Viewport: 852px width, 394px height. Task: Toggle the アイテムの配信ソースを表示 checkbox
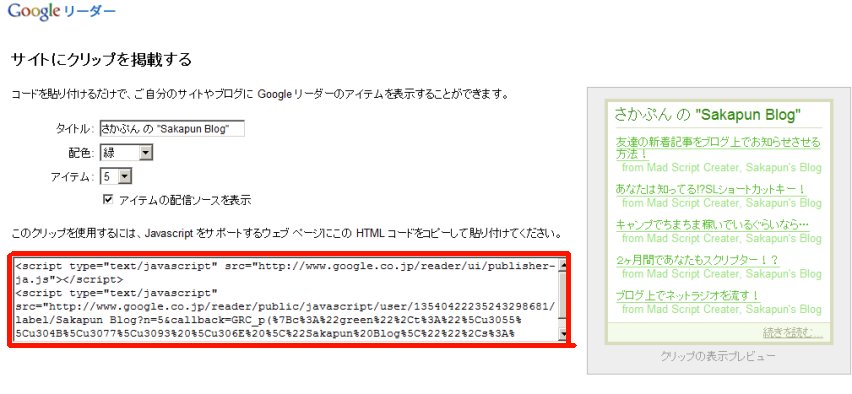point(108,199)
